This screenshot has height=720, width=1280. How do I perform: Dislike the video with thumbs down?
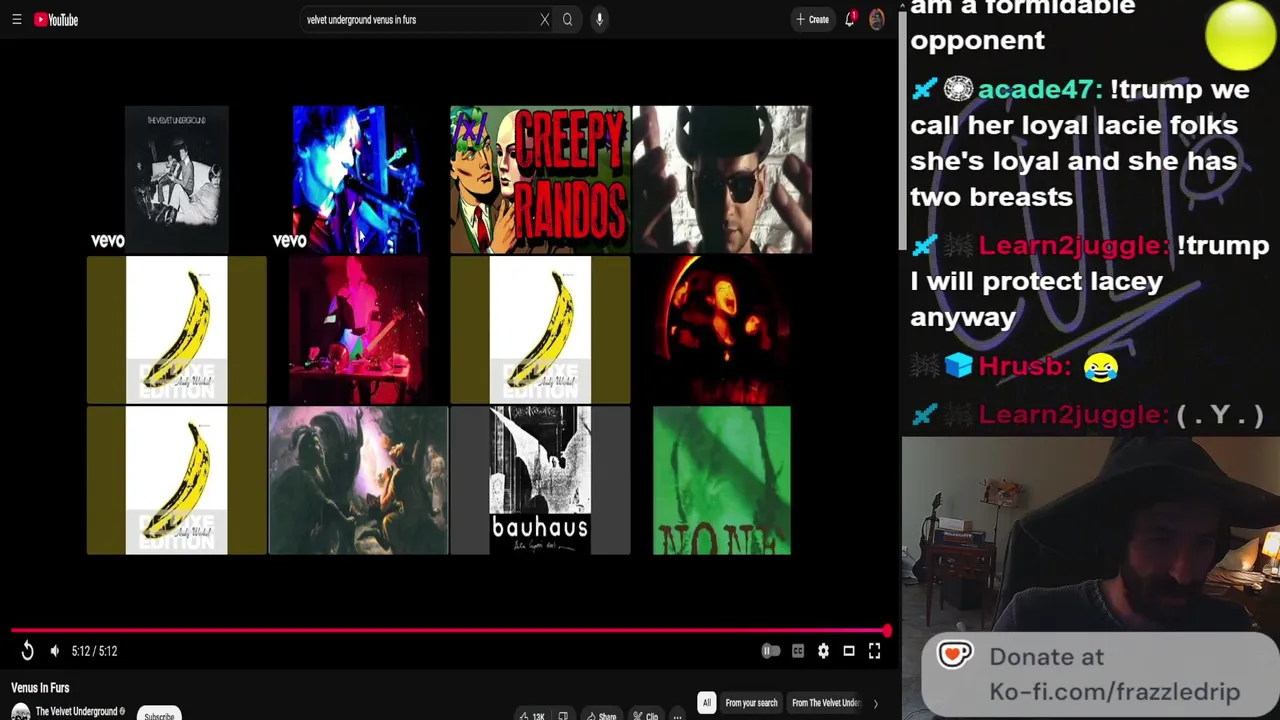563,716
